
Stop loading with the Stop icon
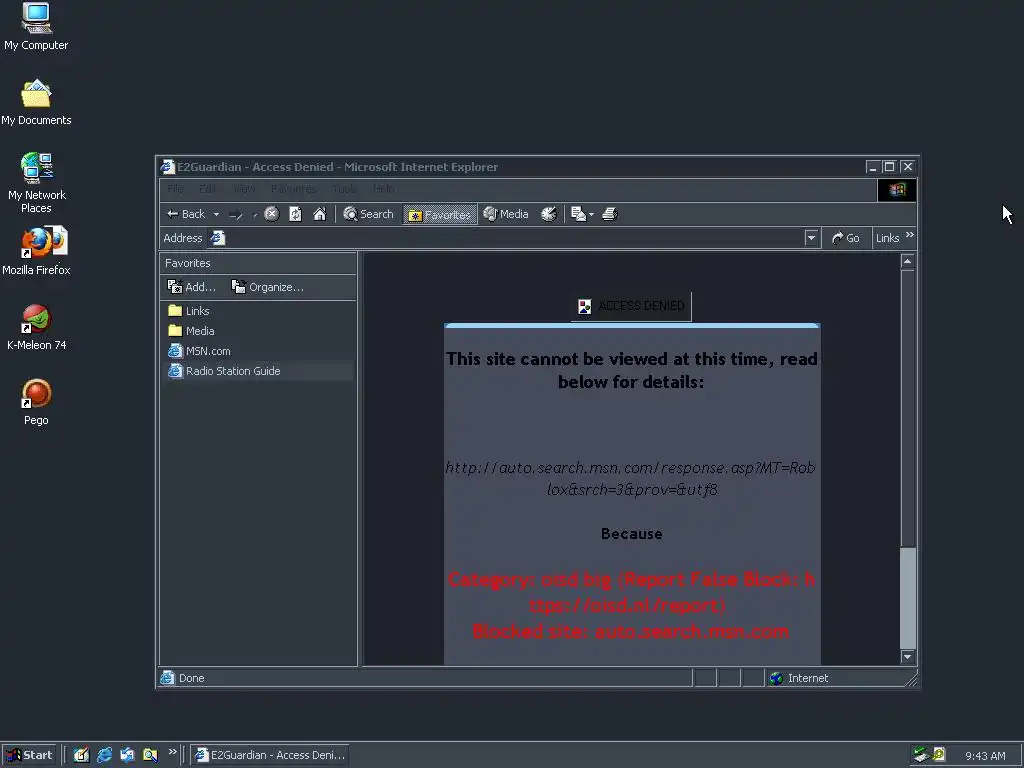click(x=272, y=214)
